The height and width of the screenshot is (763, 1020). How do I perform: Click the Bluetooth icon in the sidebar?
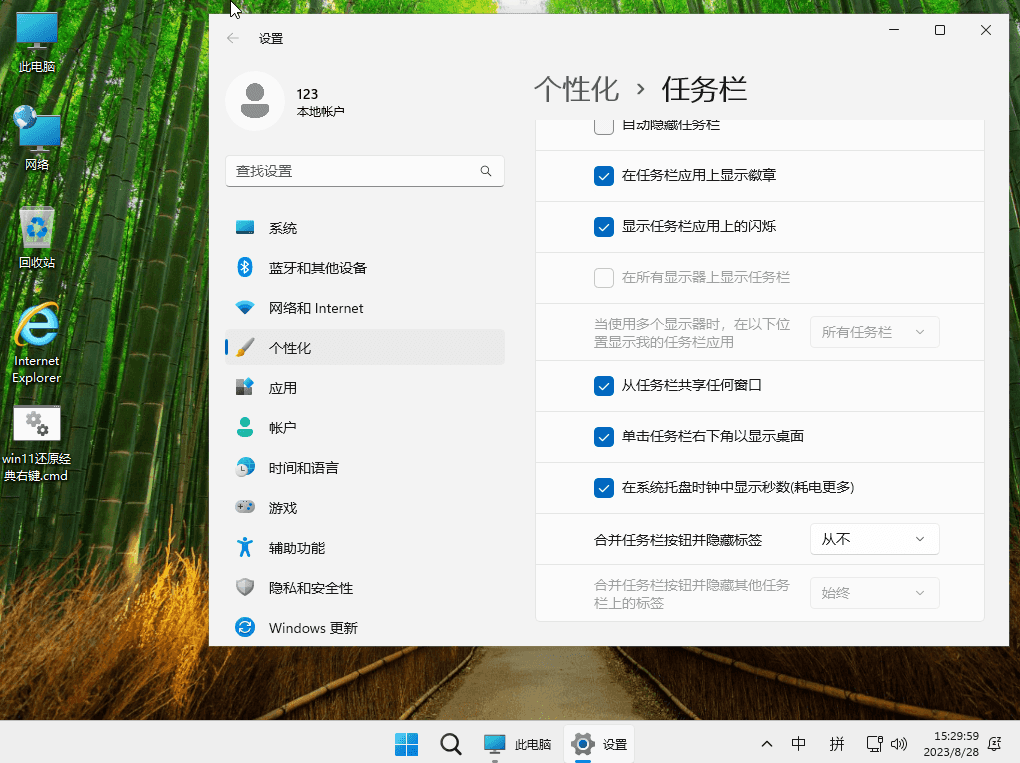(245, 268)
